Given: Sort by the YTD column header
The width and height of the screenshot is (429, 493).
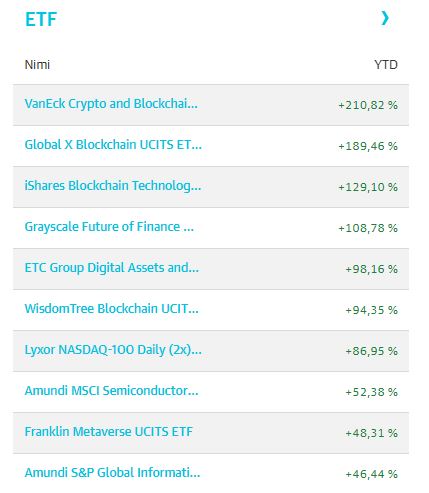Looking at the screenshot, I should (x=386, y=65).
